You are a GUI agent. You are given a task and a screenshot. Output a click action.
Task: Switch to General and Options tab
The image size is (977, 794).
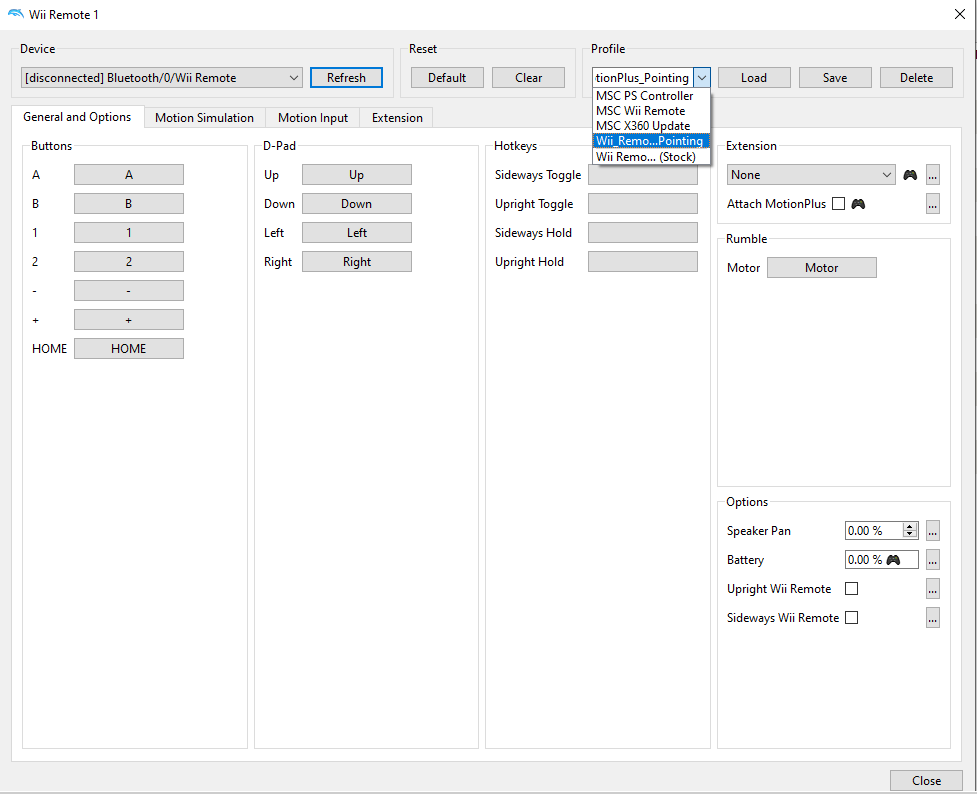pyautogui.click(x=77, y=117)
